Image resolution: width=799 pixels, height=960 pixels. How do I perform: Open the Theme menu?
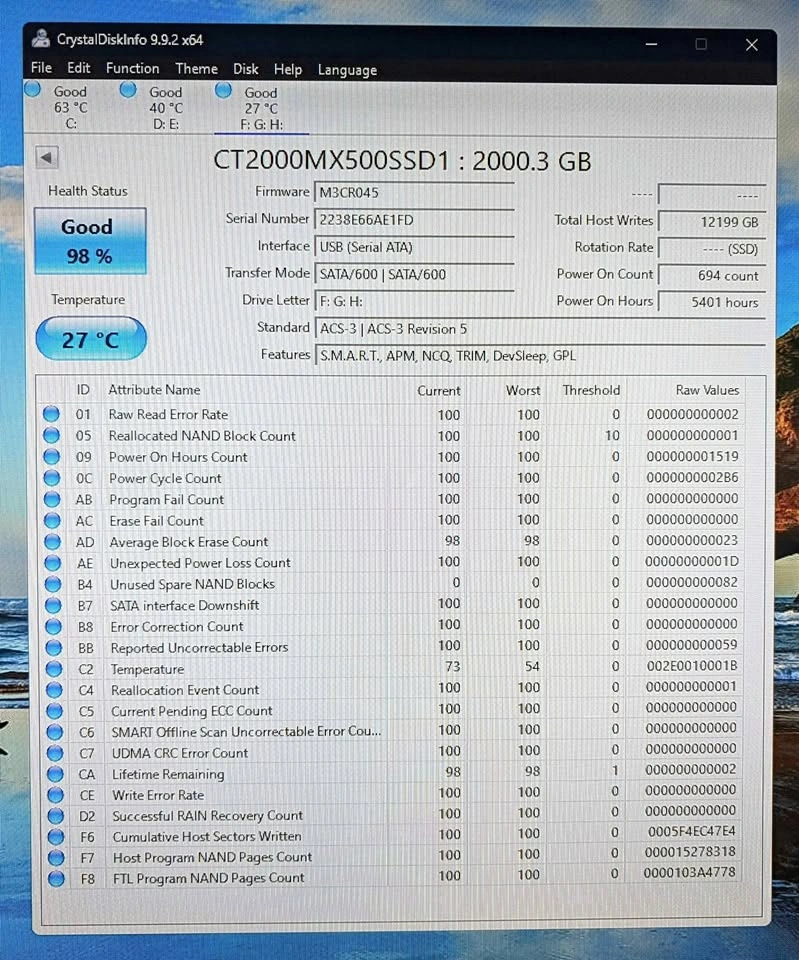click(x=196, y=69)
